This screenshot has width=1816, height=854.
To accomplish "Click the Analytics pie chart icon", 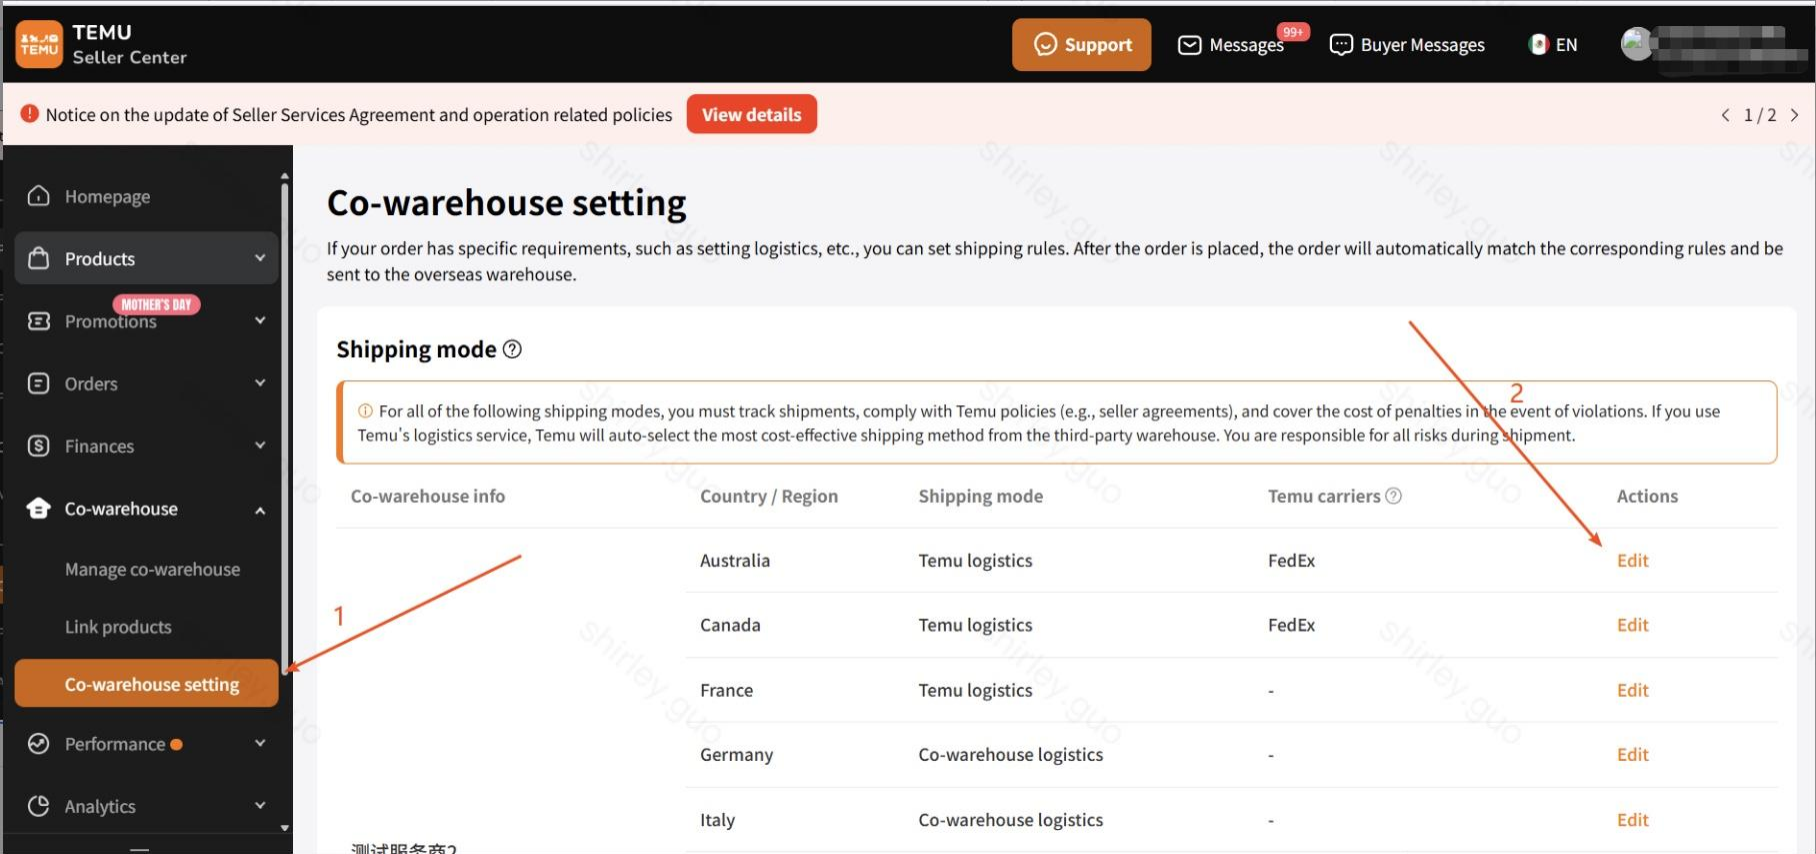I will click(39, 806).
